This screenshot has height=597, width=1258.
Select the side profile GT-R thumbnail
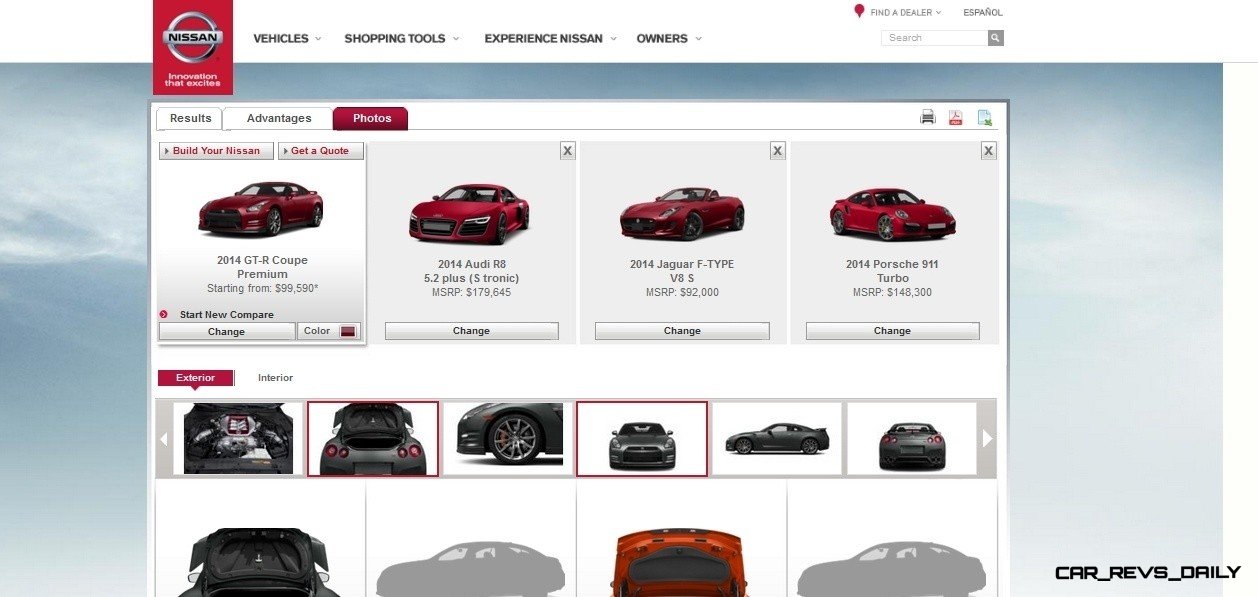(777, 438)
